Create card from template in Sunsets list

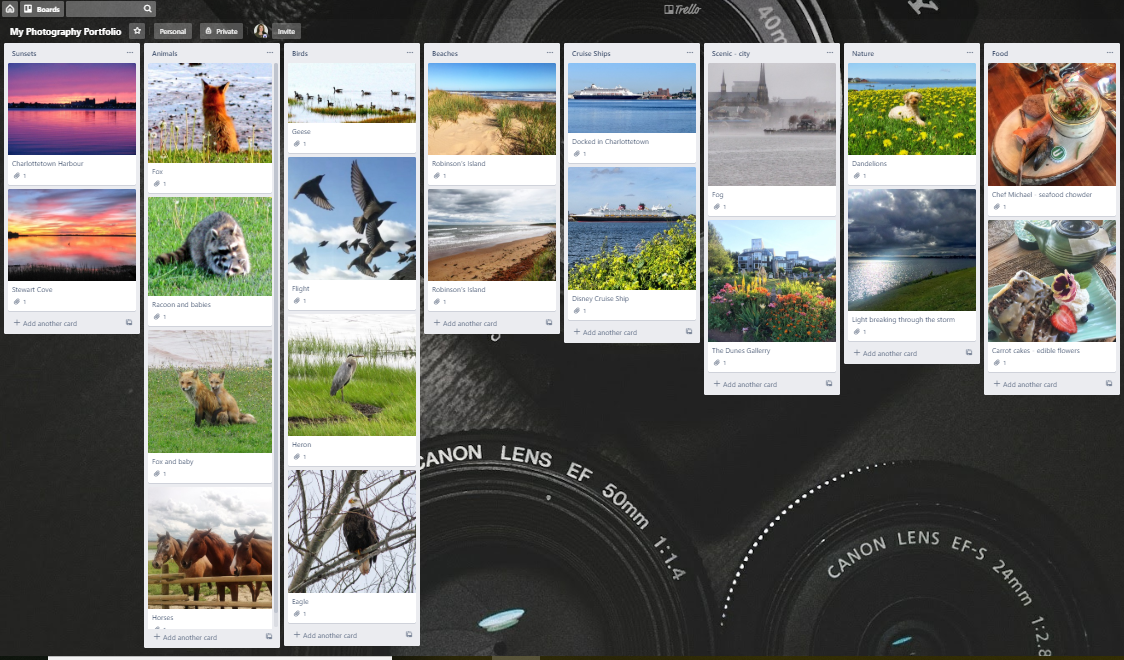pyautogui.click(x=129, y=323)
